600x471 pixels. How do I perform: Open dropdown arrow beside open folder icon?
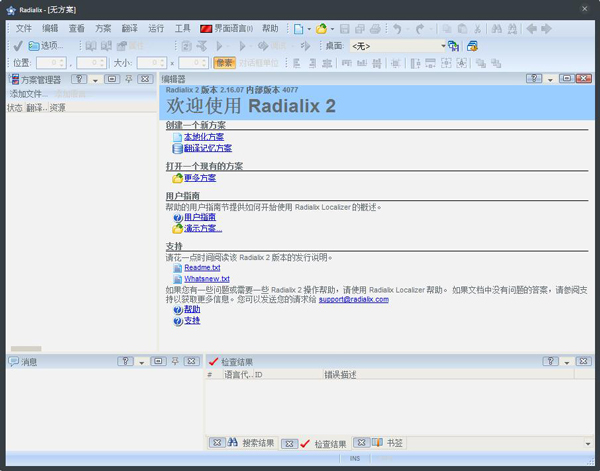[x=332, y=29]
